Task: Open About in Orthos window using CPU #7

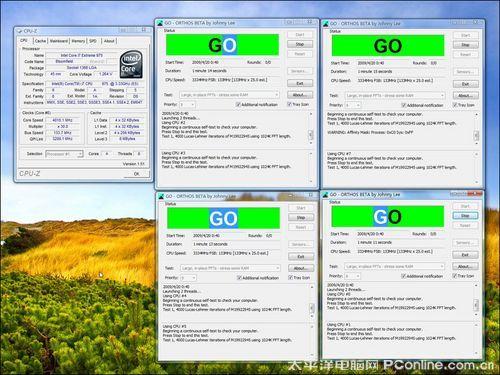Action: coord(465,95)
